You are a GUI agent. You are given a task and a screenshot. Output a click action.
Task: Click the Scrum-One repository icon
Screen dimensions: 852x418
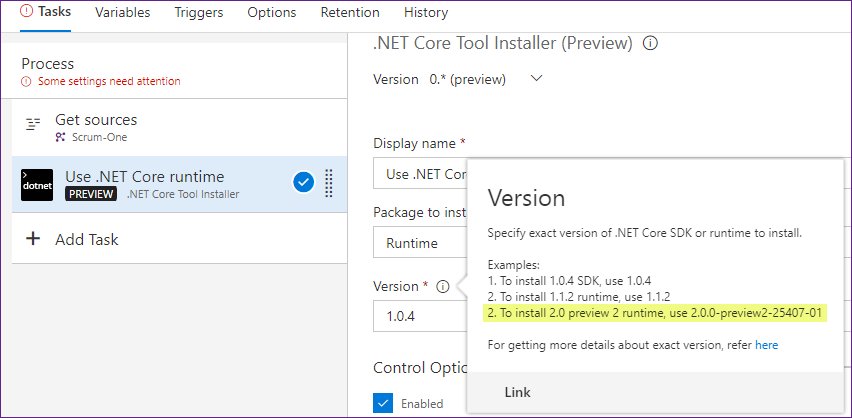click(x=60, y=137)
